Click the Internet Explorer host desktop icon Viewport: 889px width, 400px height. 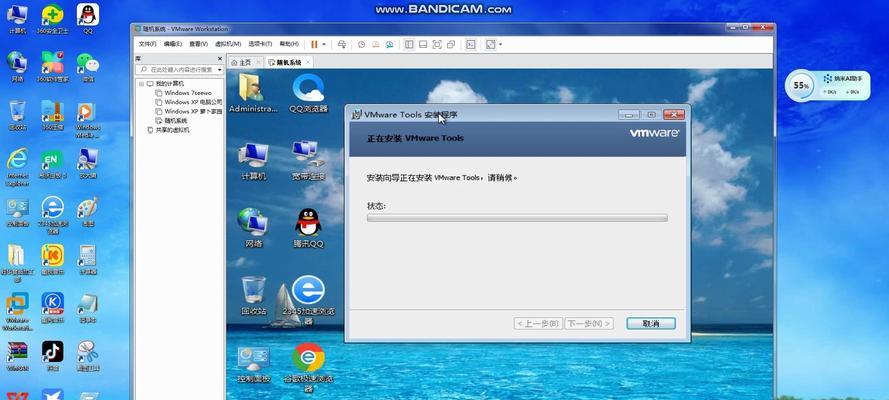pyautogui.click(x=18, y=167)
